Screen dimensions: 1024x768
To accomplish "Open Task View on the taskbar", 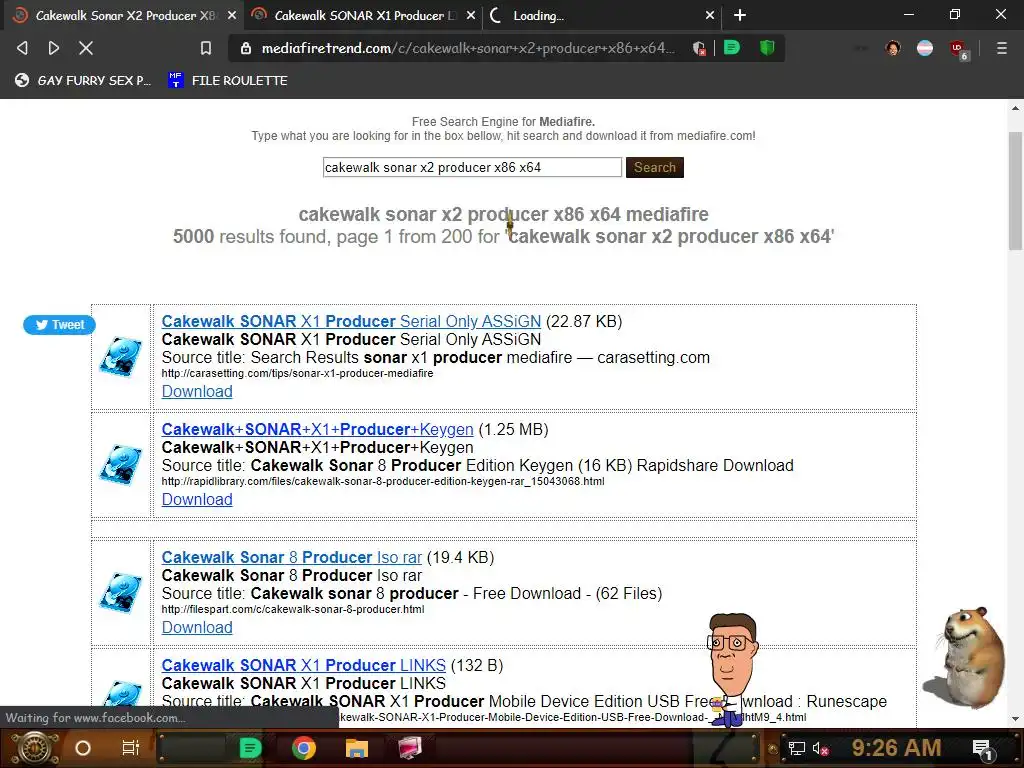I will click(131, 748).
